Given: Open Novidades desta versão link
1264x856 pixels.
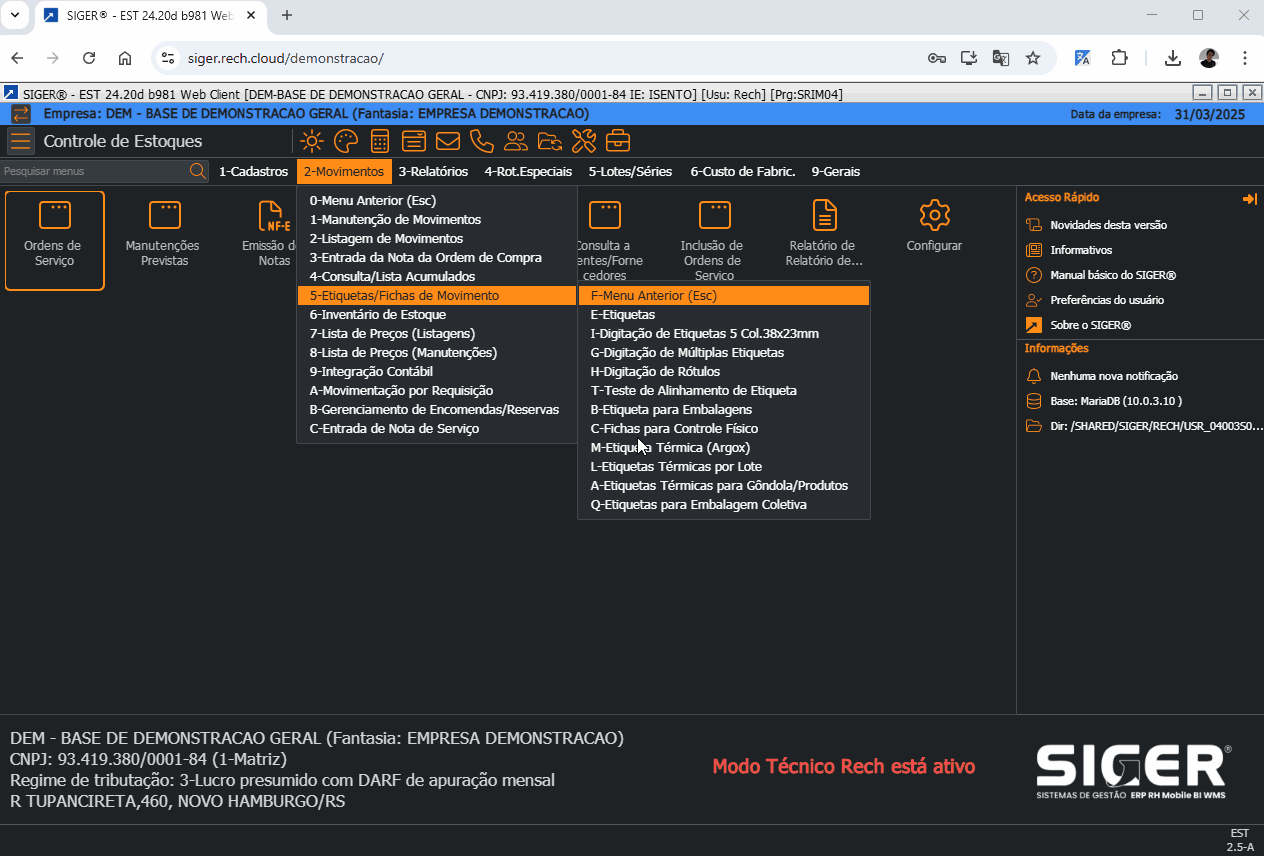Looking at the screenshot, I should [1108, 225].
